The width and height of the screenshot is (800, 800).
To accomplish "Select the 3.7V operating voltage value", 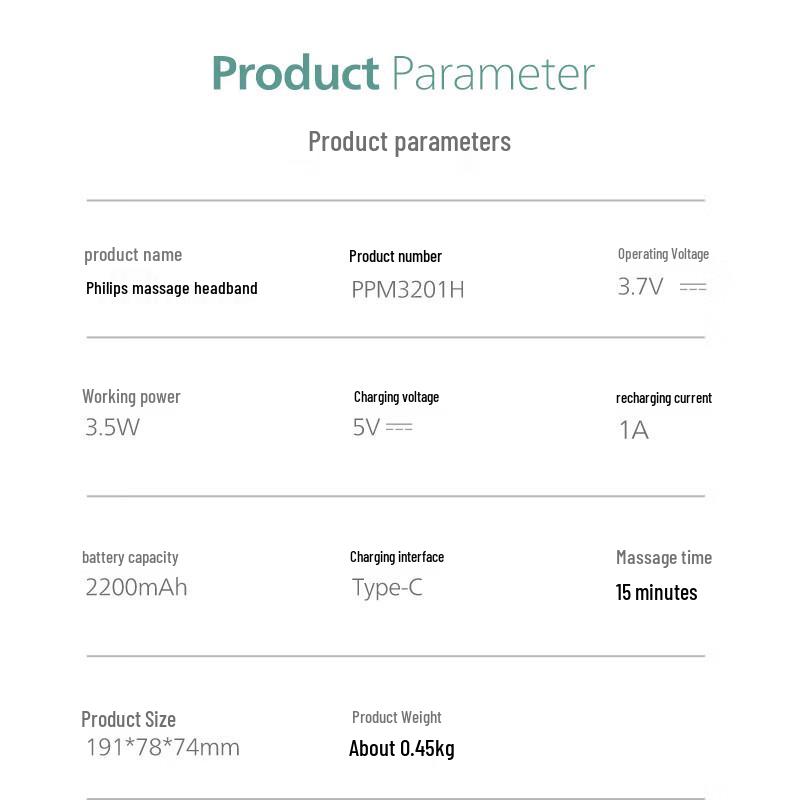I will point(640,287).
